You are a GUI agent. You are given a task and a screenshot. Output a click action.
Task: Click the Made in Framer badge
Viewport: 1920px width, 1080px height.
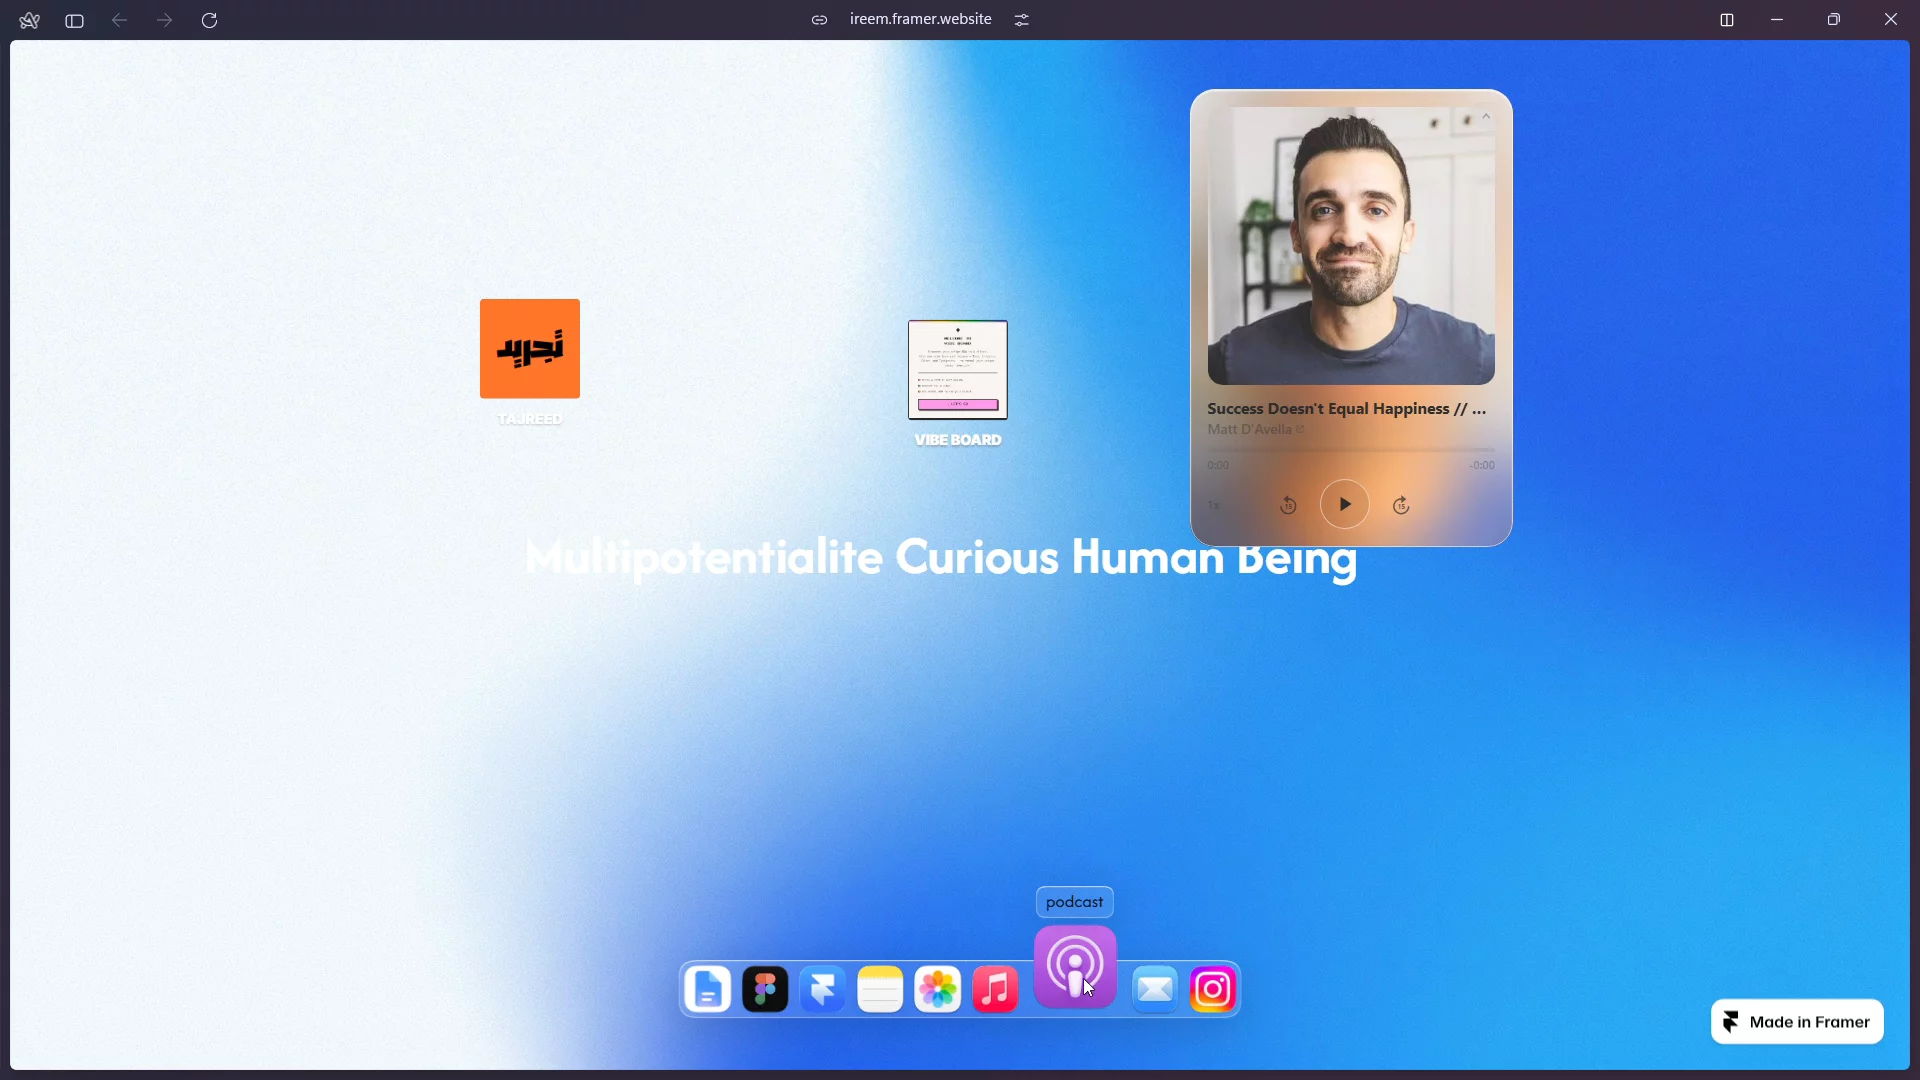1797,1022
